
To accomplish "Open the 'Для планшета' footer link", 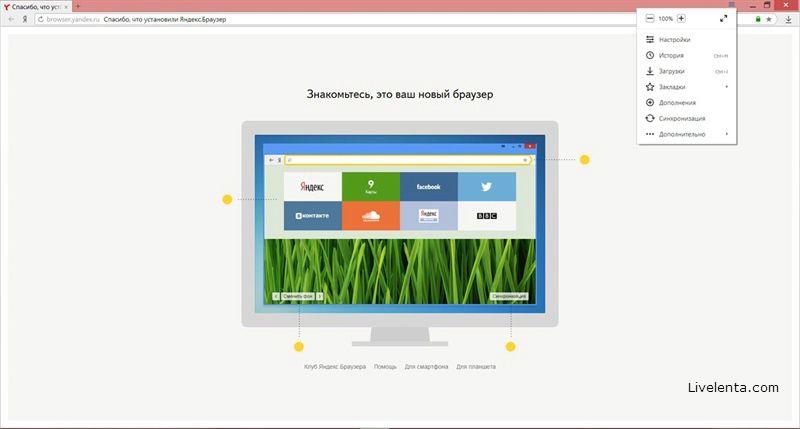I will click(x=476, y=366).
